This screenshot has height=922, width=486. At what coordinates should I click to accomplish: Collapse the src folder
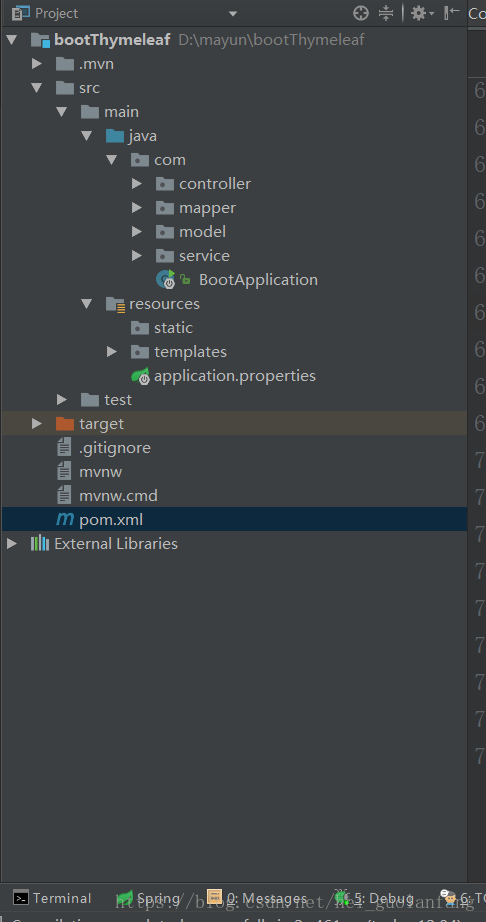click(x=36, y=88)
